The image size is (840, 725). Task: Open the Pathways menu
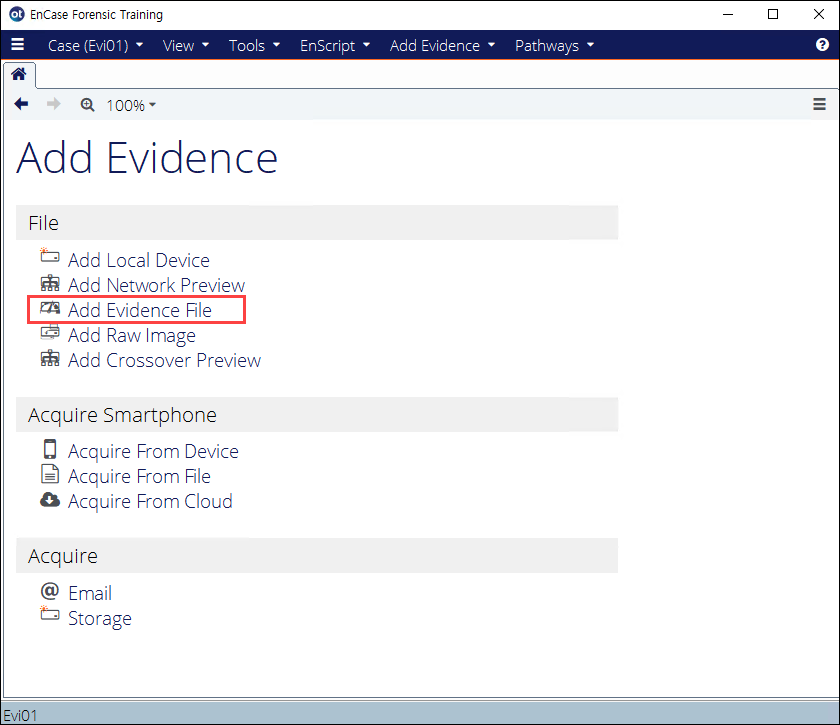(x=554, y=46)
